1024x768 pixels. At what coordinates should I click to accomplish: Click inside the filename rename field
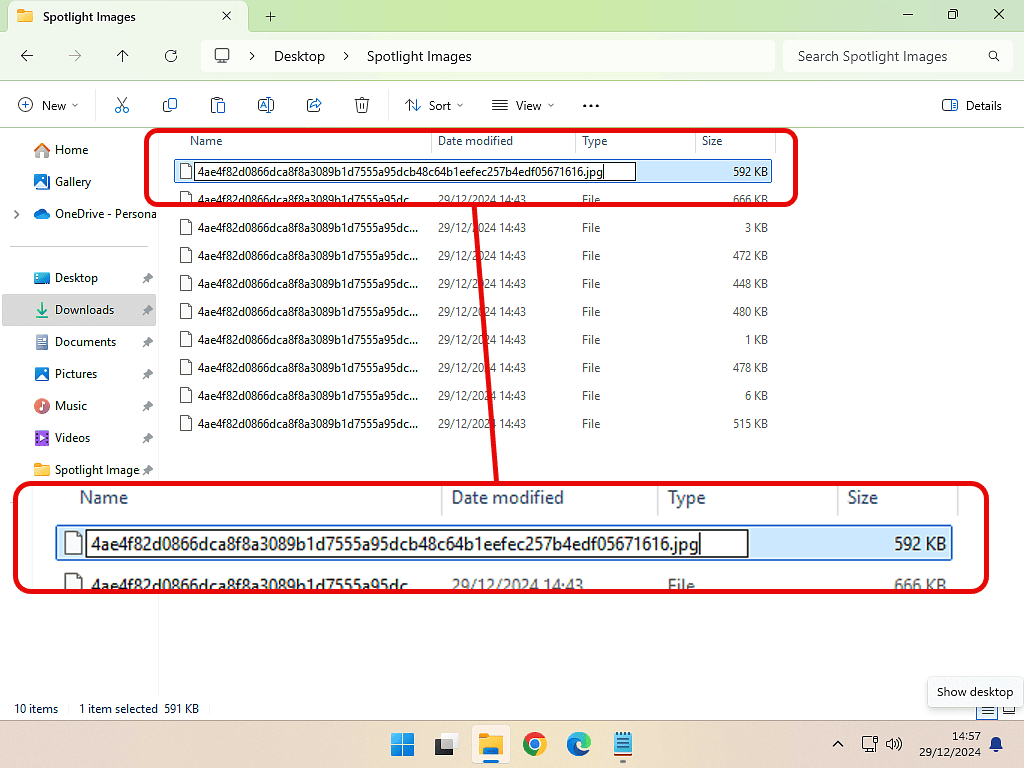click(413, 171)
